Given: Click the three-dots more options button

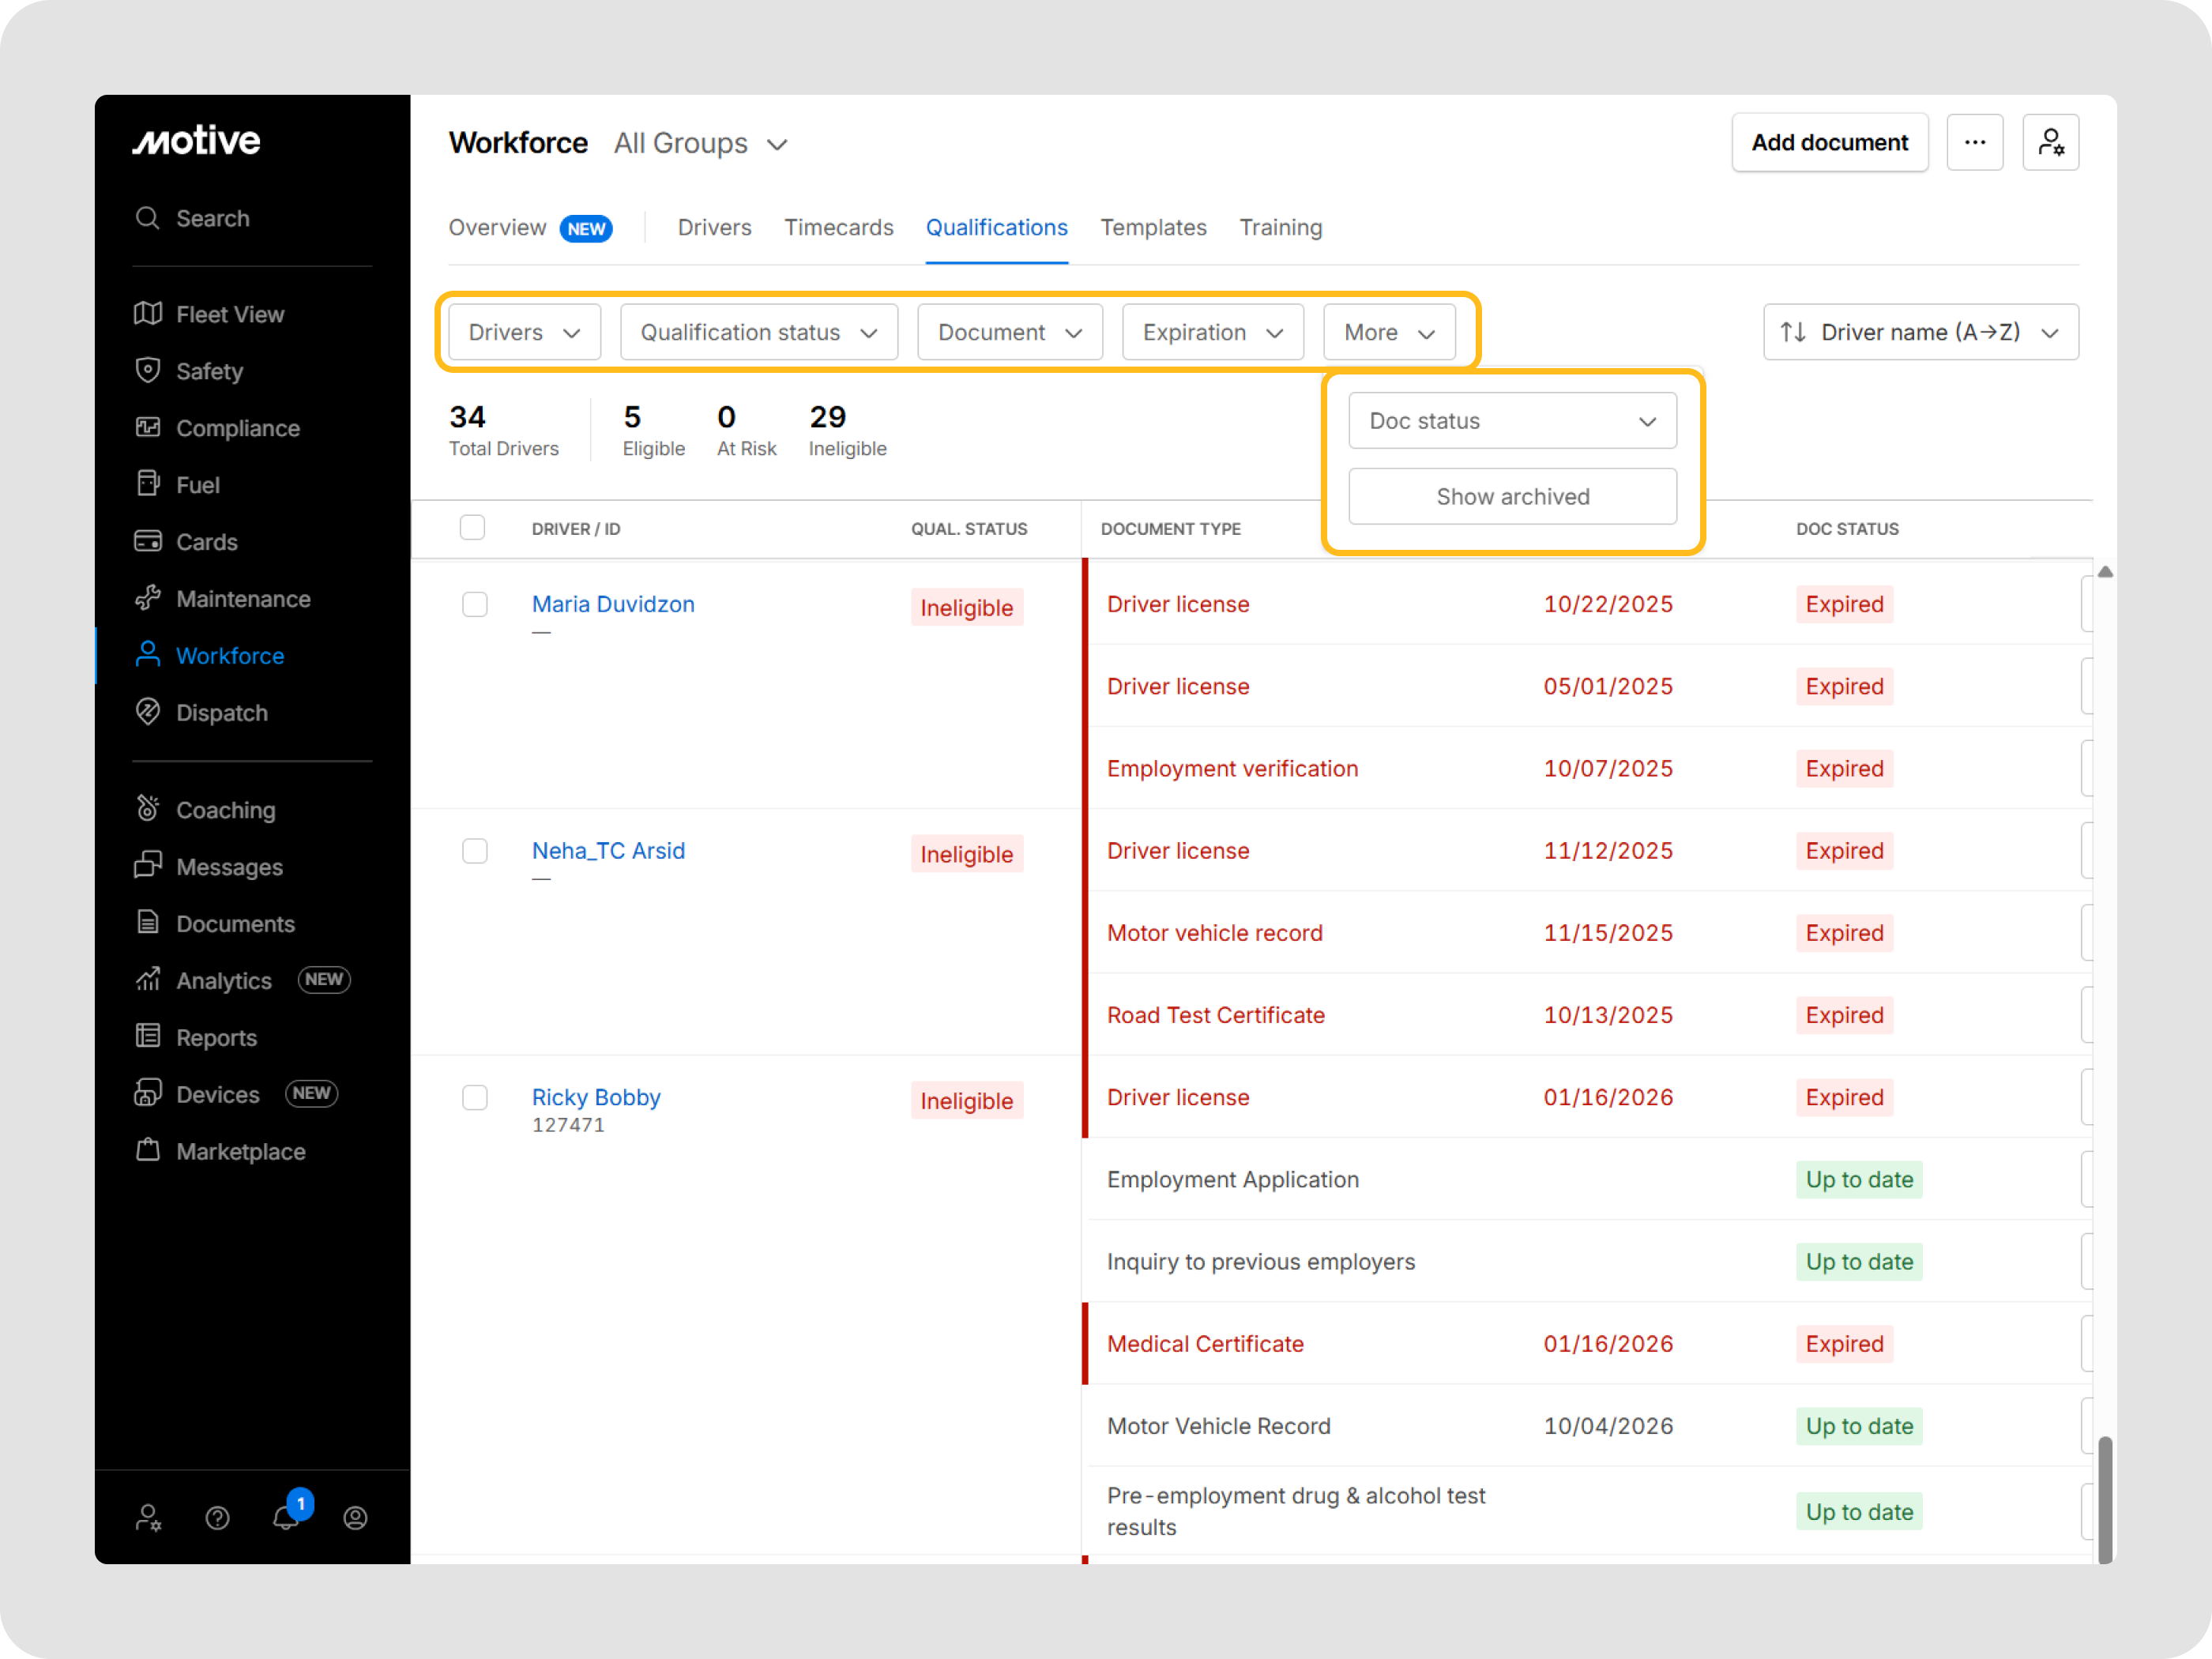Looking at the screenshot, I should (1974, 143).
